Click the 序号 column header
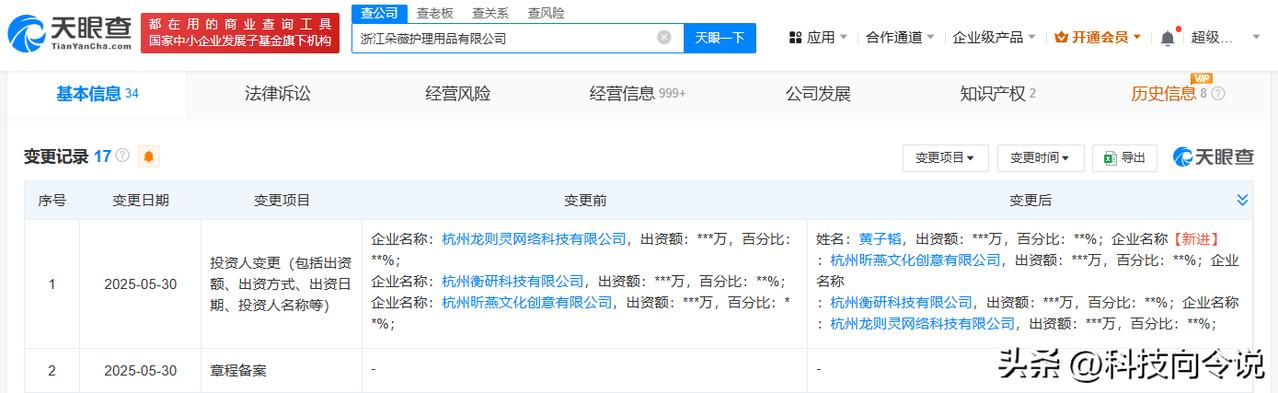The height and width of the screenshot is (393, 1278). pos(52,200)
